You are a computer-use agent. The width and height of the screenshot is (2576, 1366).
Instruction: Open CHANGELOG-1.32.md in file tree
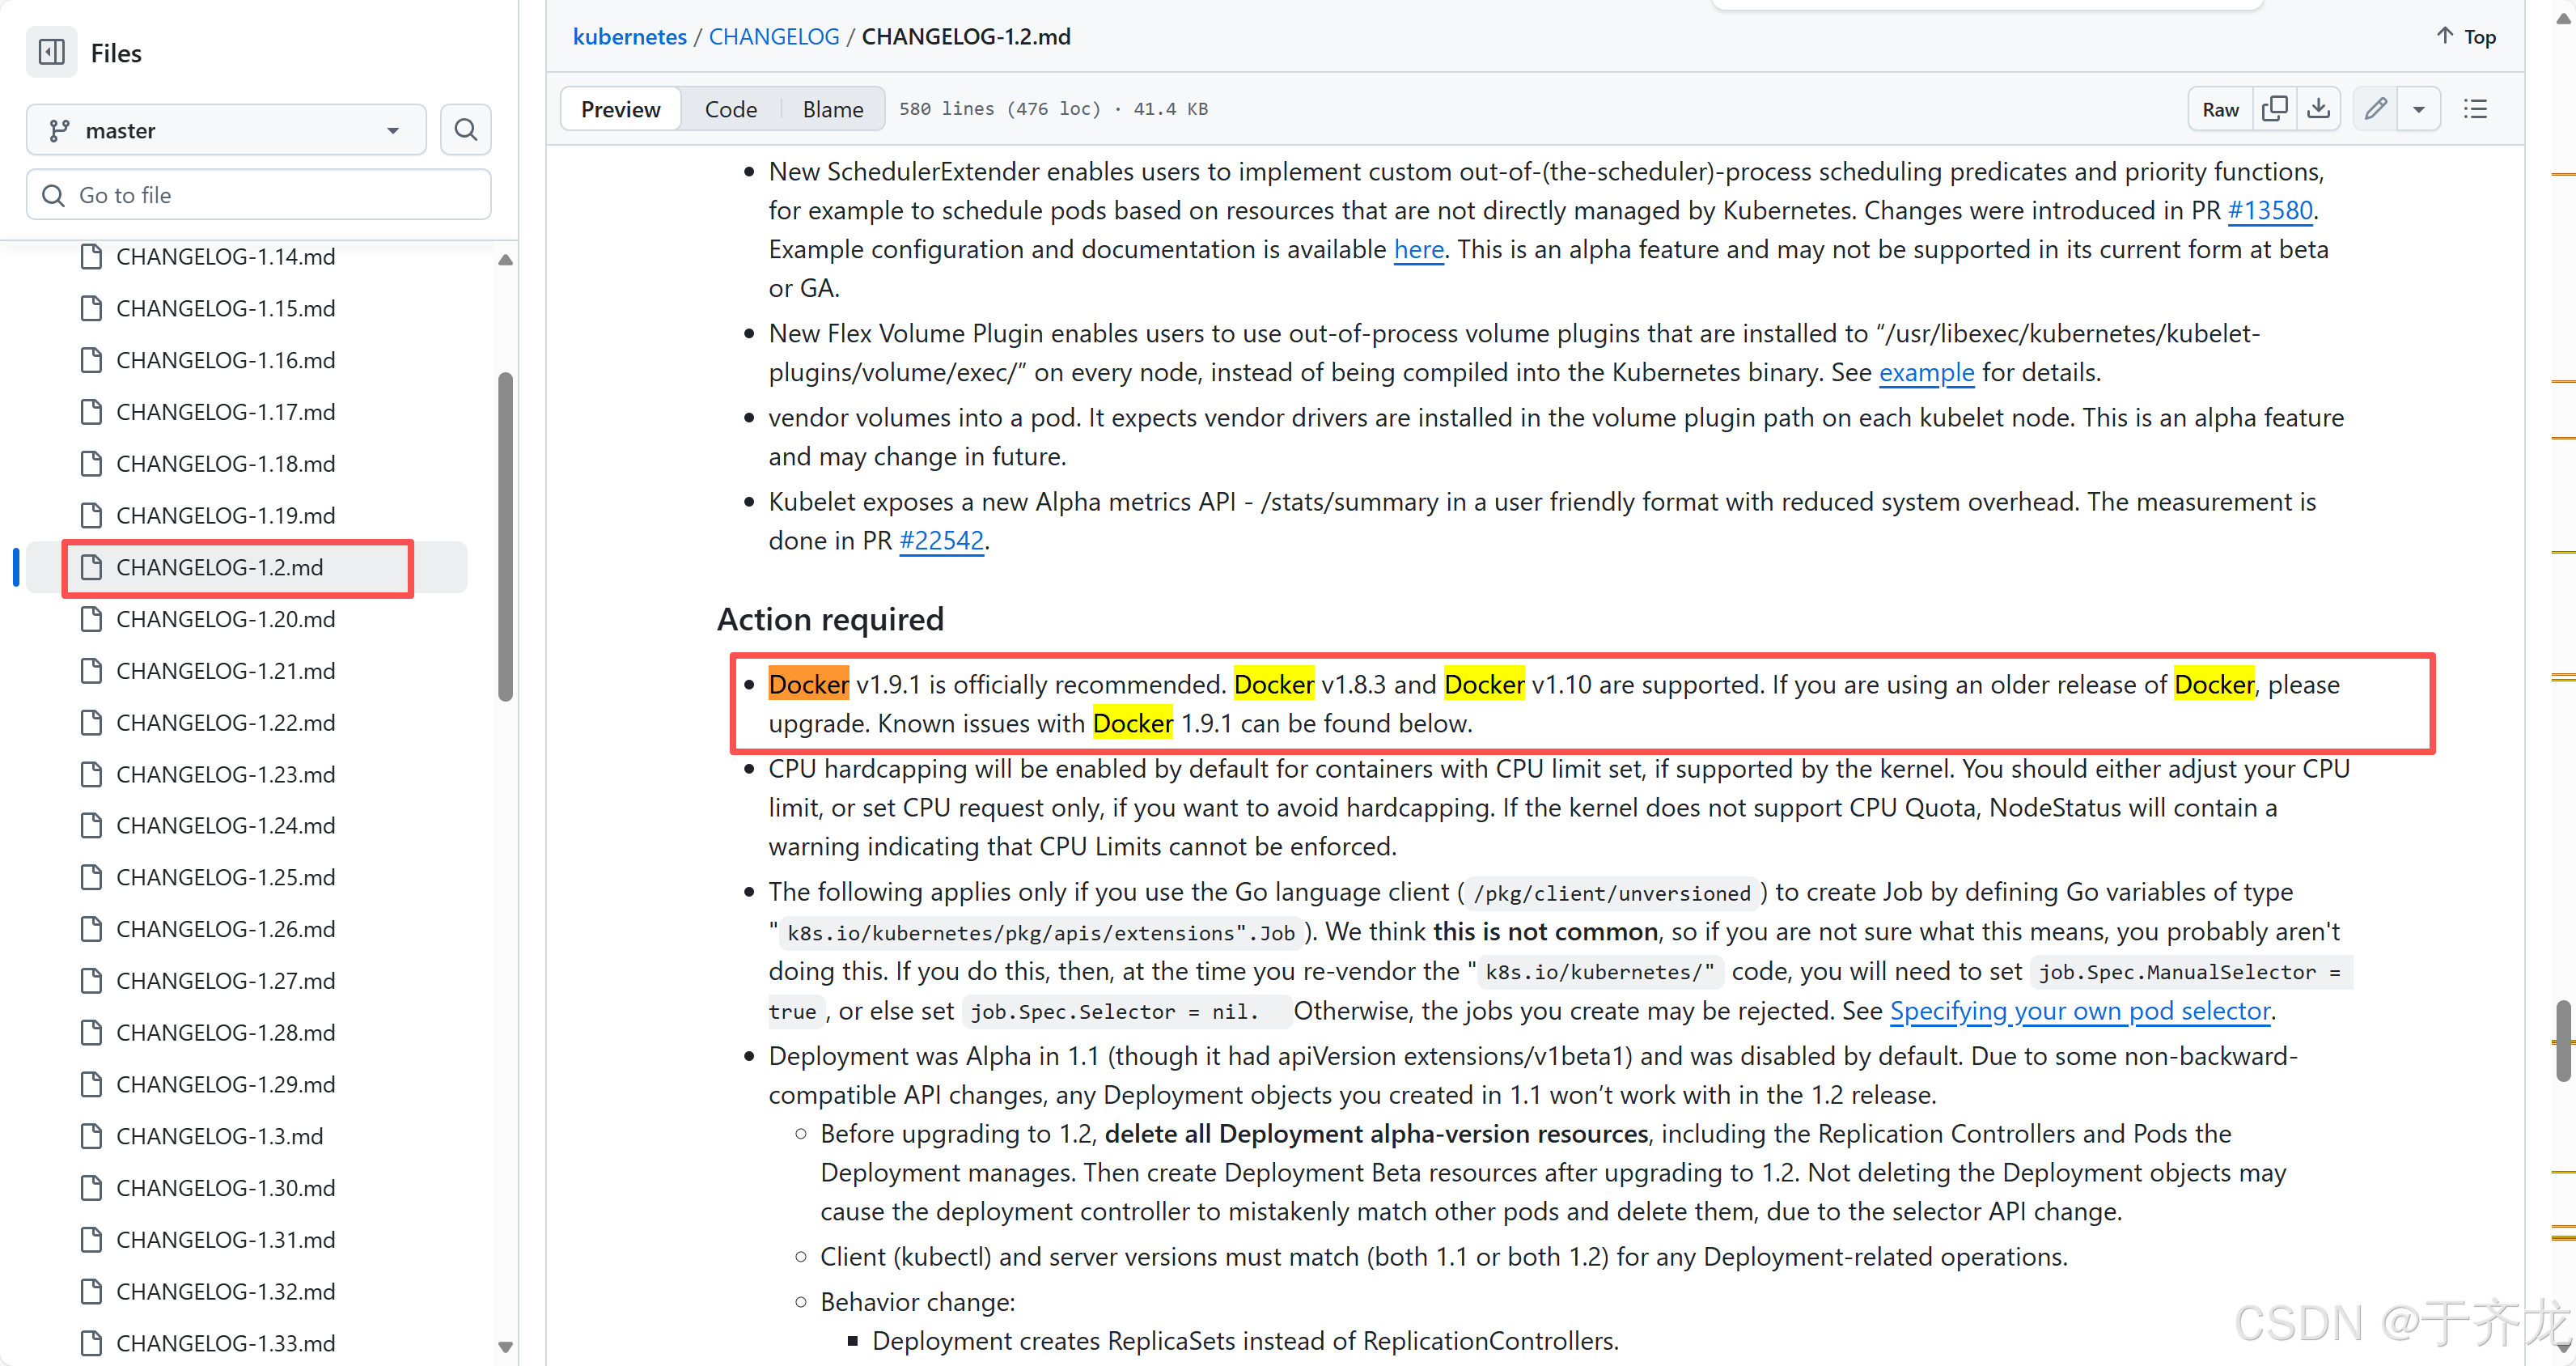pyautogui.click(x=225, y=1292)
